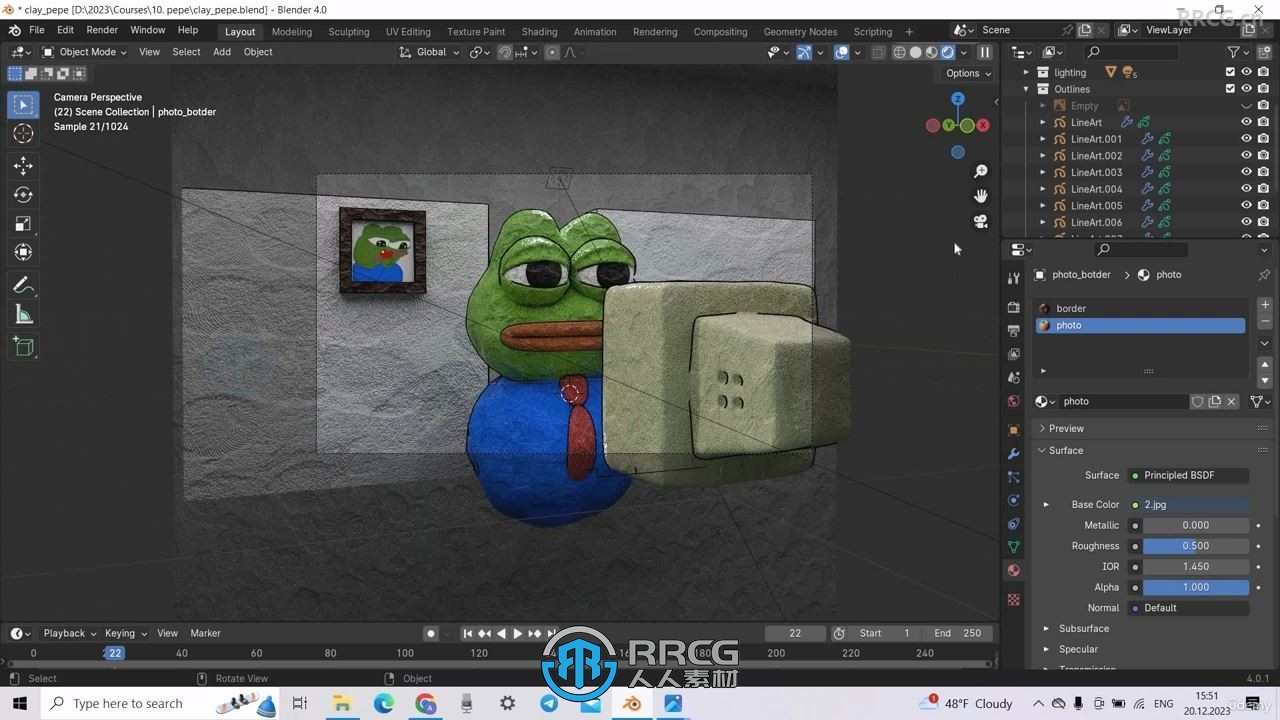Jump to the timeline start frame
This screenshot has height=720, width=1280.
click(467, 633)
